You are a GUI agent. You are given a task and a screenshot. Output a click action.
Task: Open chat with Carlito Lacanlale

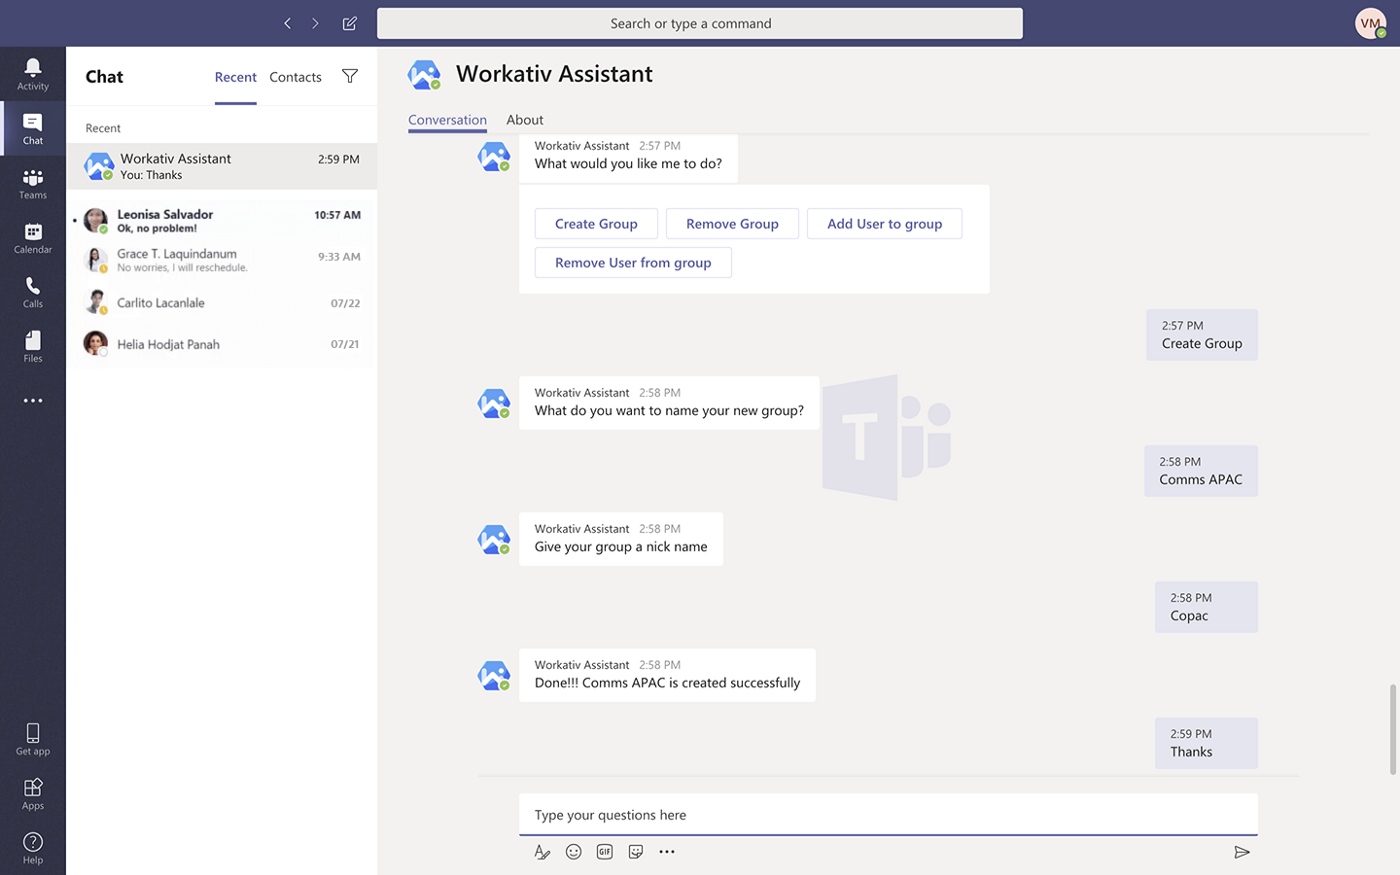pos(222,302)
